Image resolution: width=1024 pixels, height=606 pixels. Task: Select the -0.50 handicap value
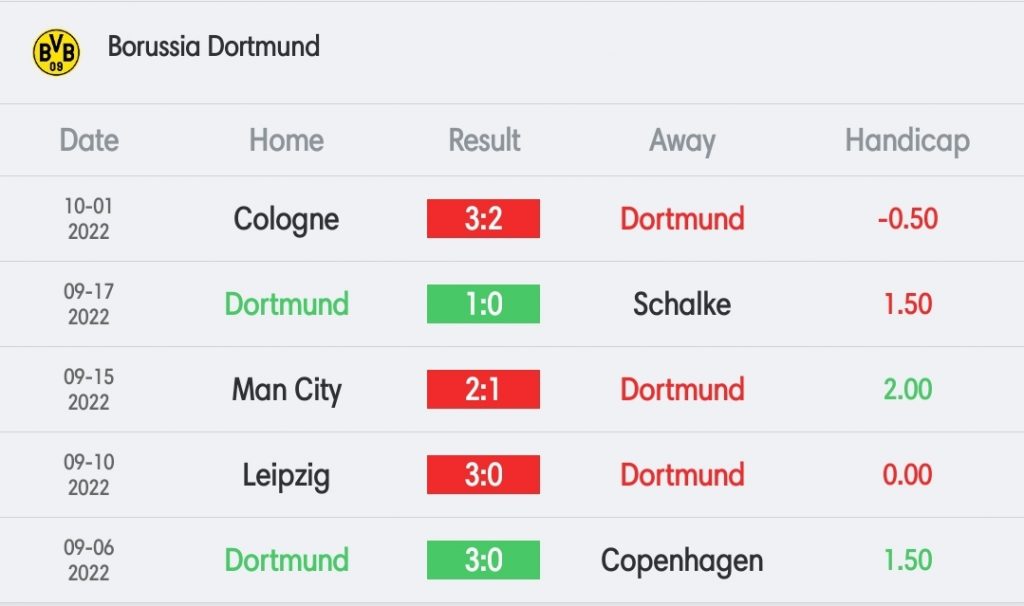click(908, 219)
